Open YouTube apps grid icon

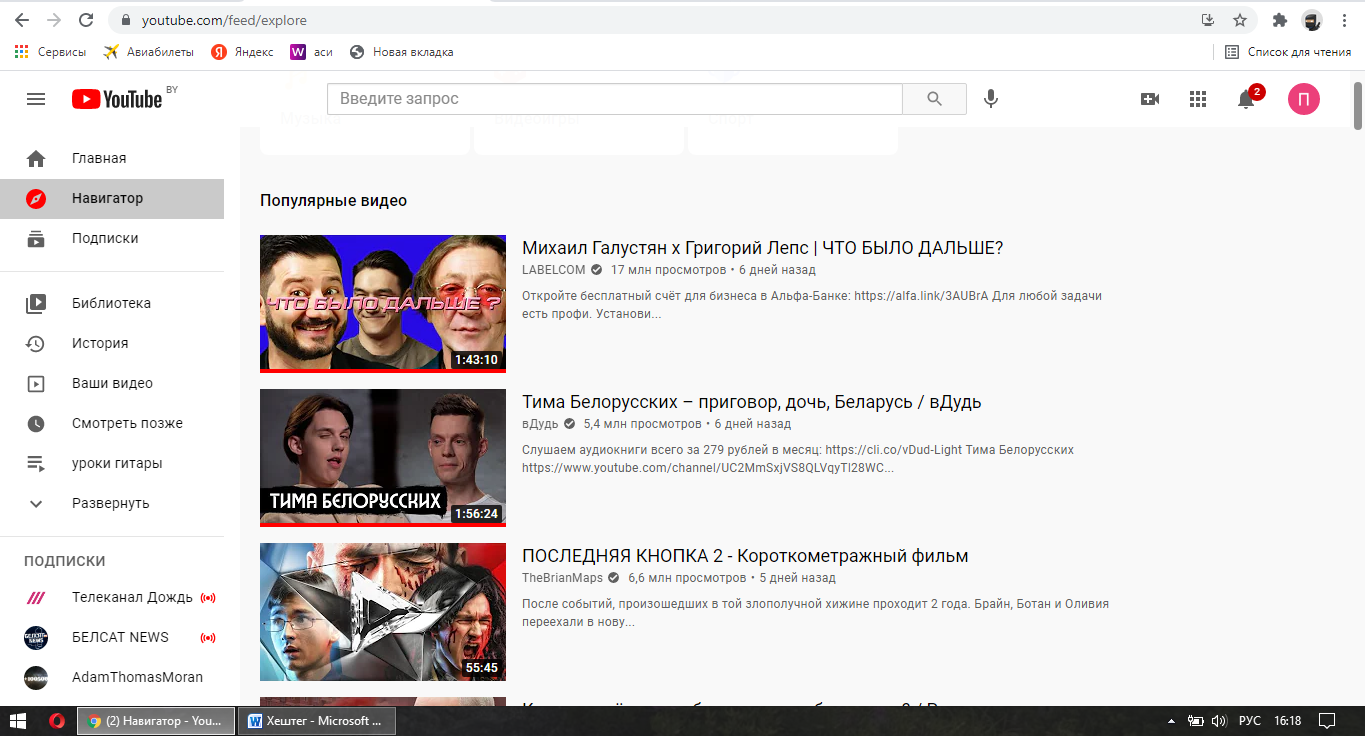(x=1198, y=99)
